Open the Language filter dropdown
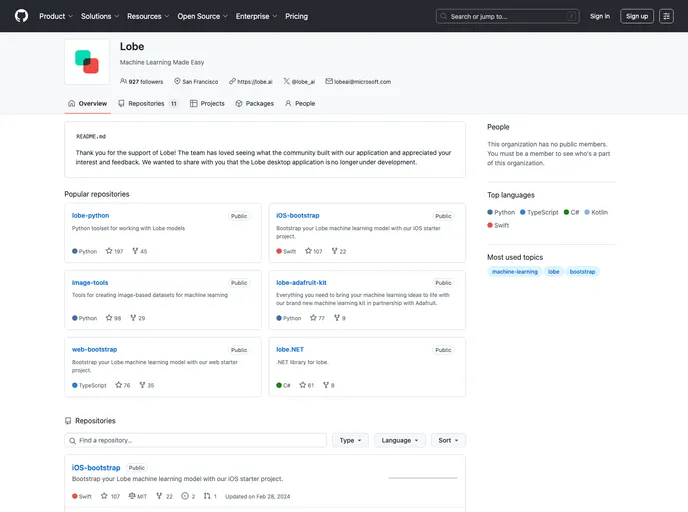The width and height of the screenshot is (688, 512). [x=400, y=440]
